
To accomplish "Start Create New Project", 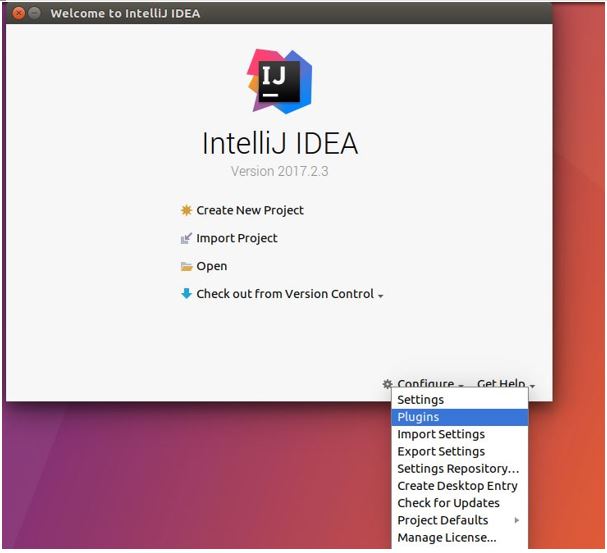I will pyautogui.click(x=250, y=210).
